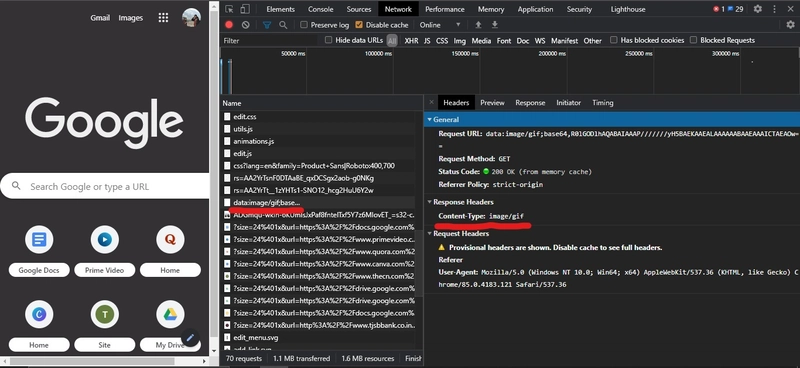Switch to the Response tab
The width and height of the screenshot is (800, 368).
(530, 103)
